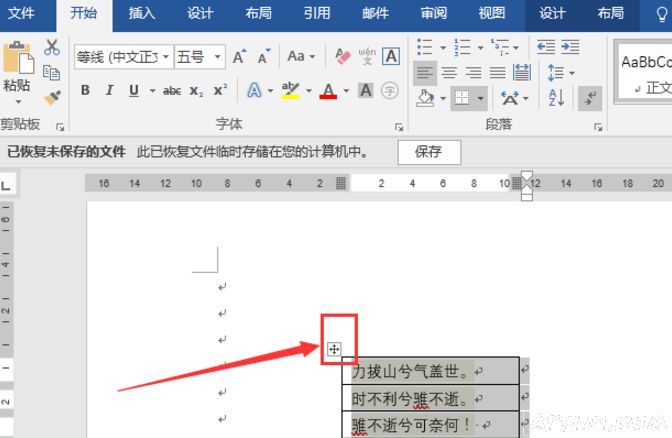Screen dimensions: 672x438
Task: Increase paragraph indent
Action: (570, 46)
